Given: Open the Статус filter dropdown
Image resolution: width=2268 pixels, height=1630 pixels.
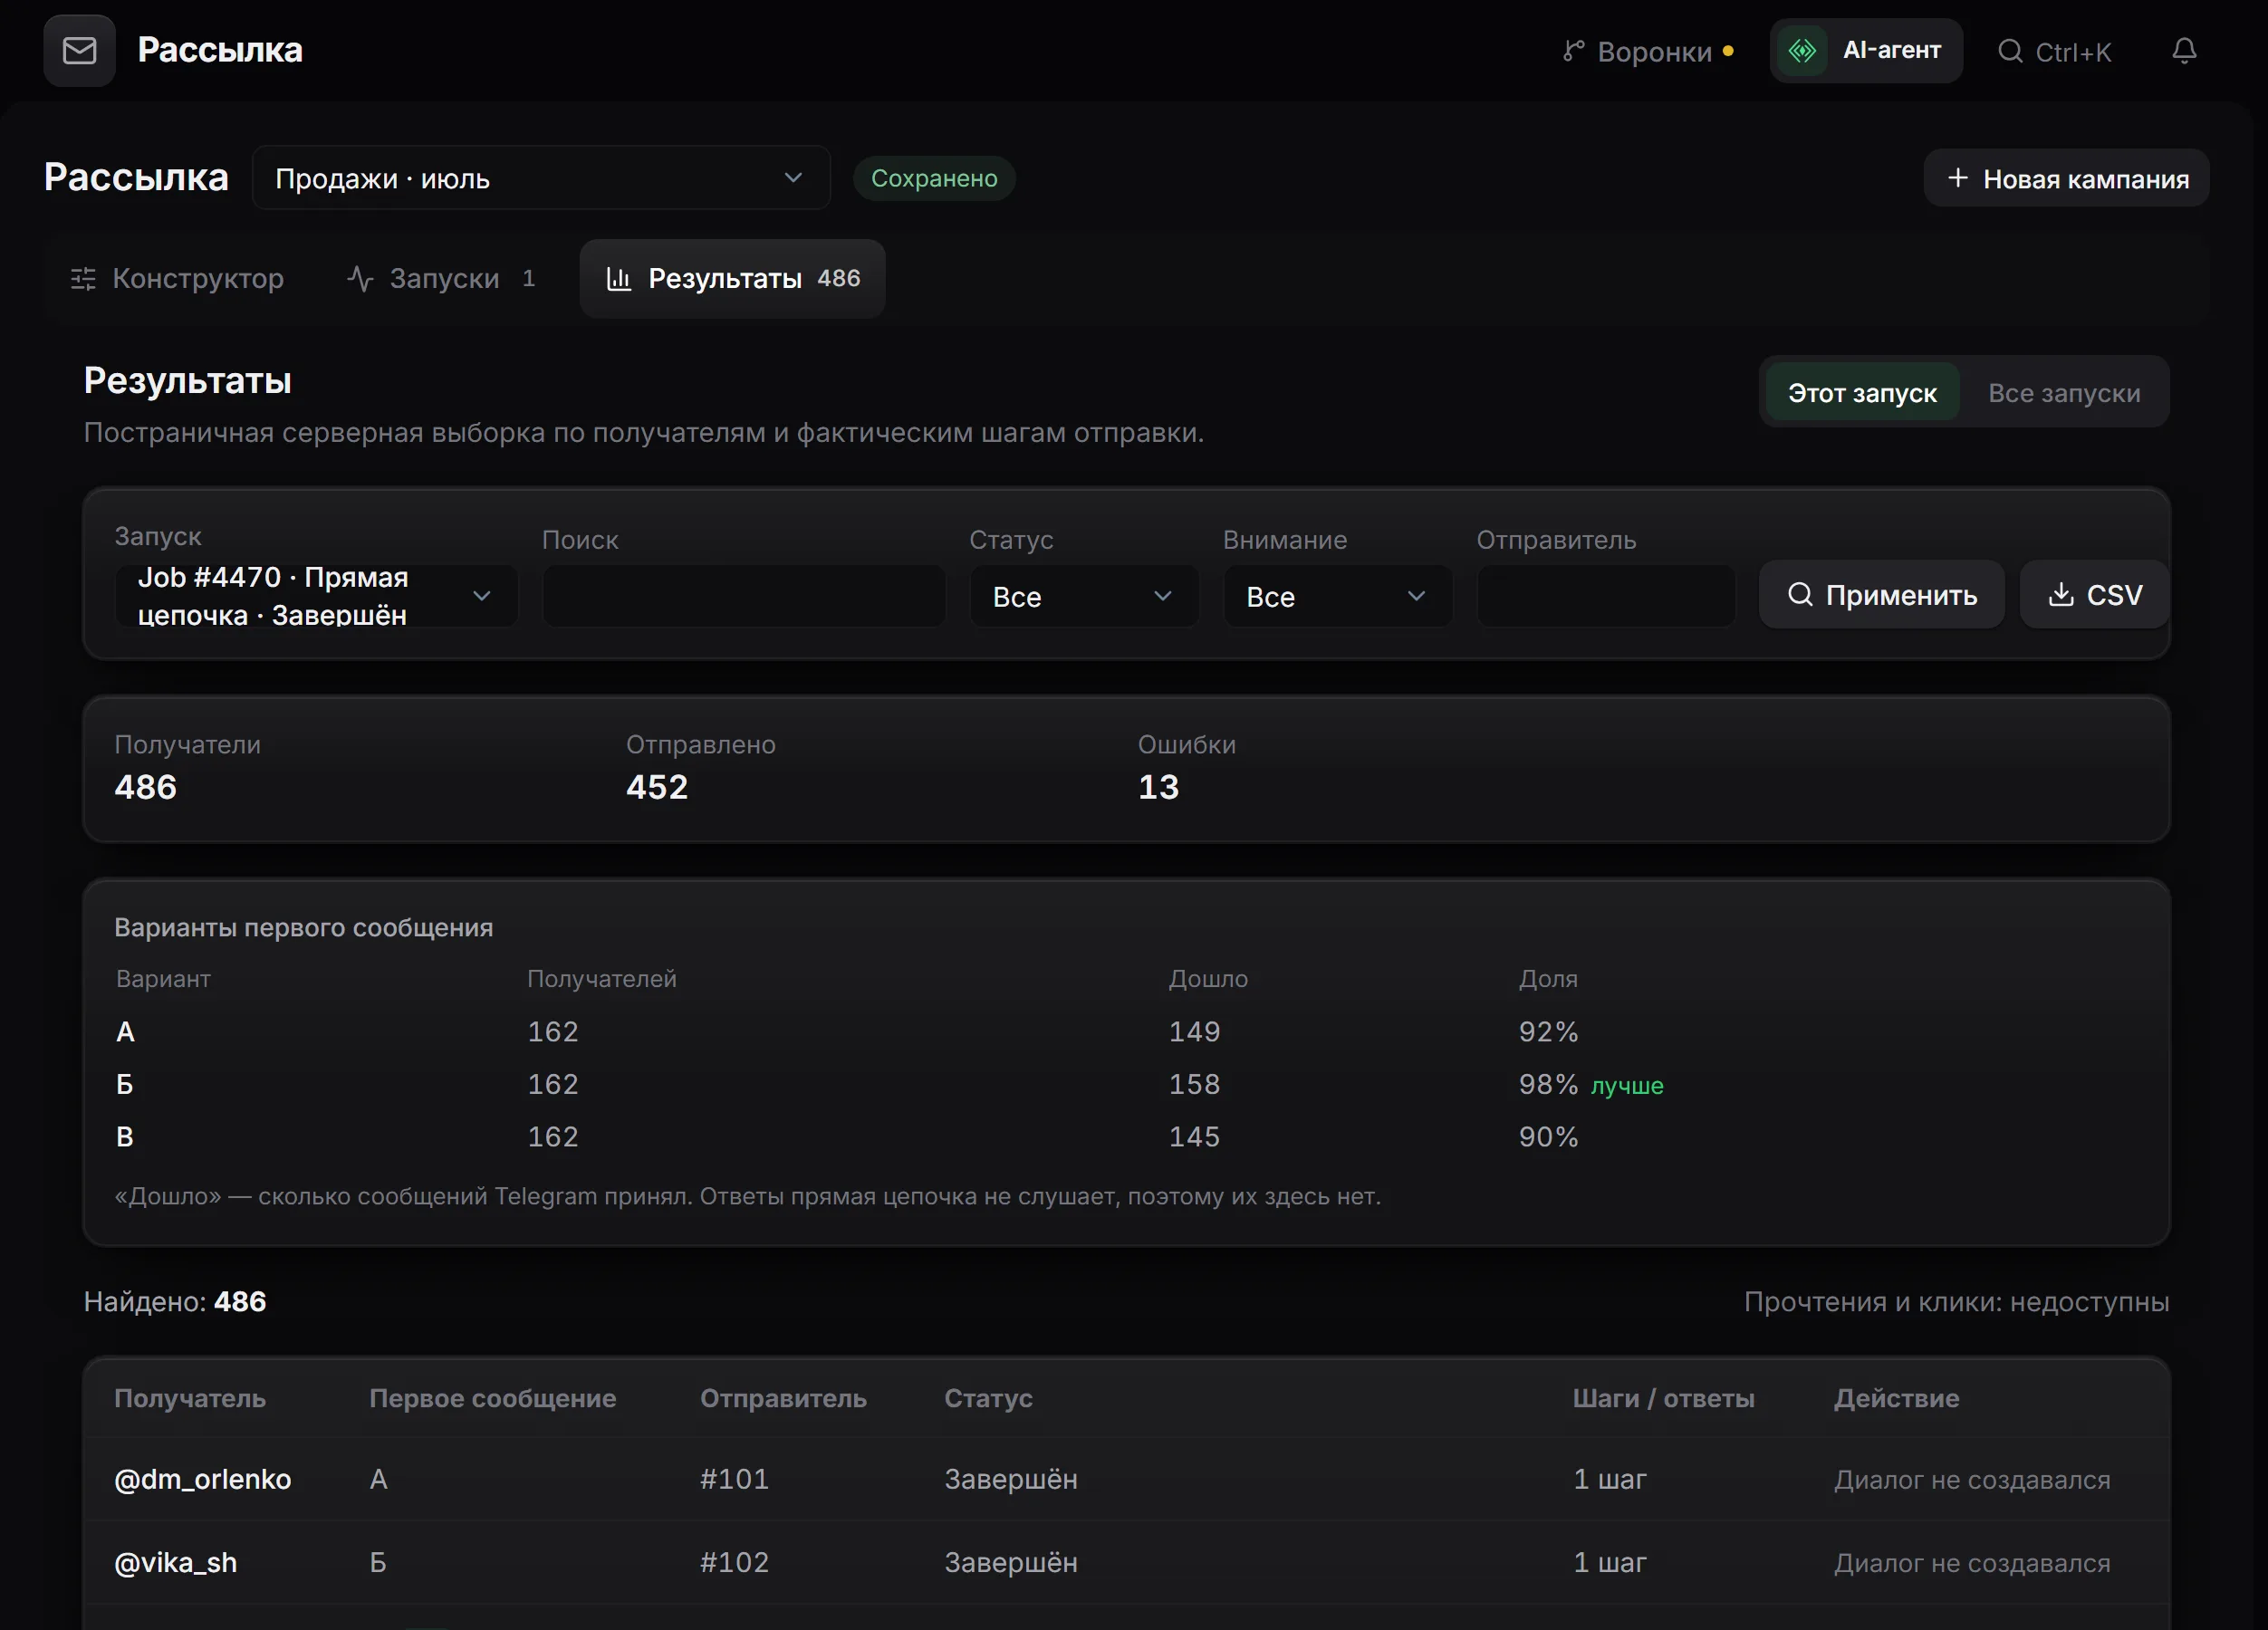Looking at the screenshot, I should pos(1083,595).
